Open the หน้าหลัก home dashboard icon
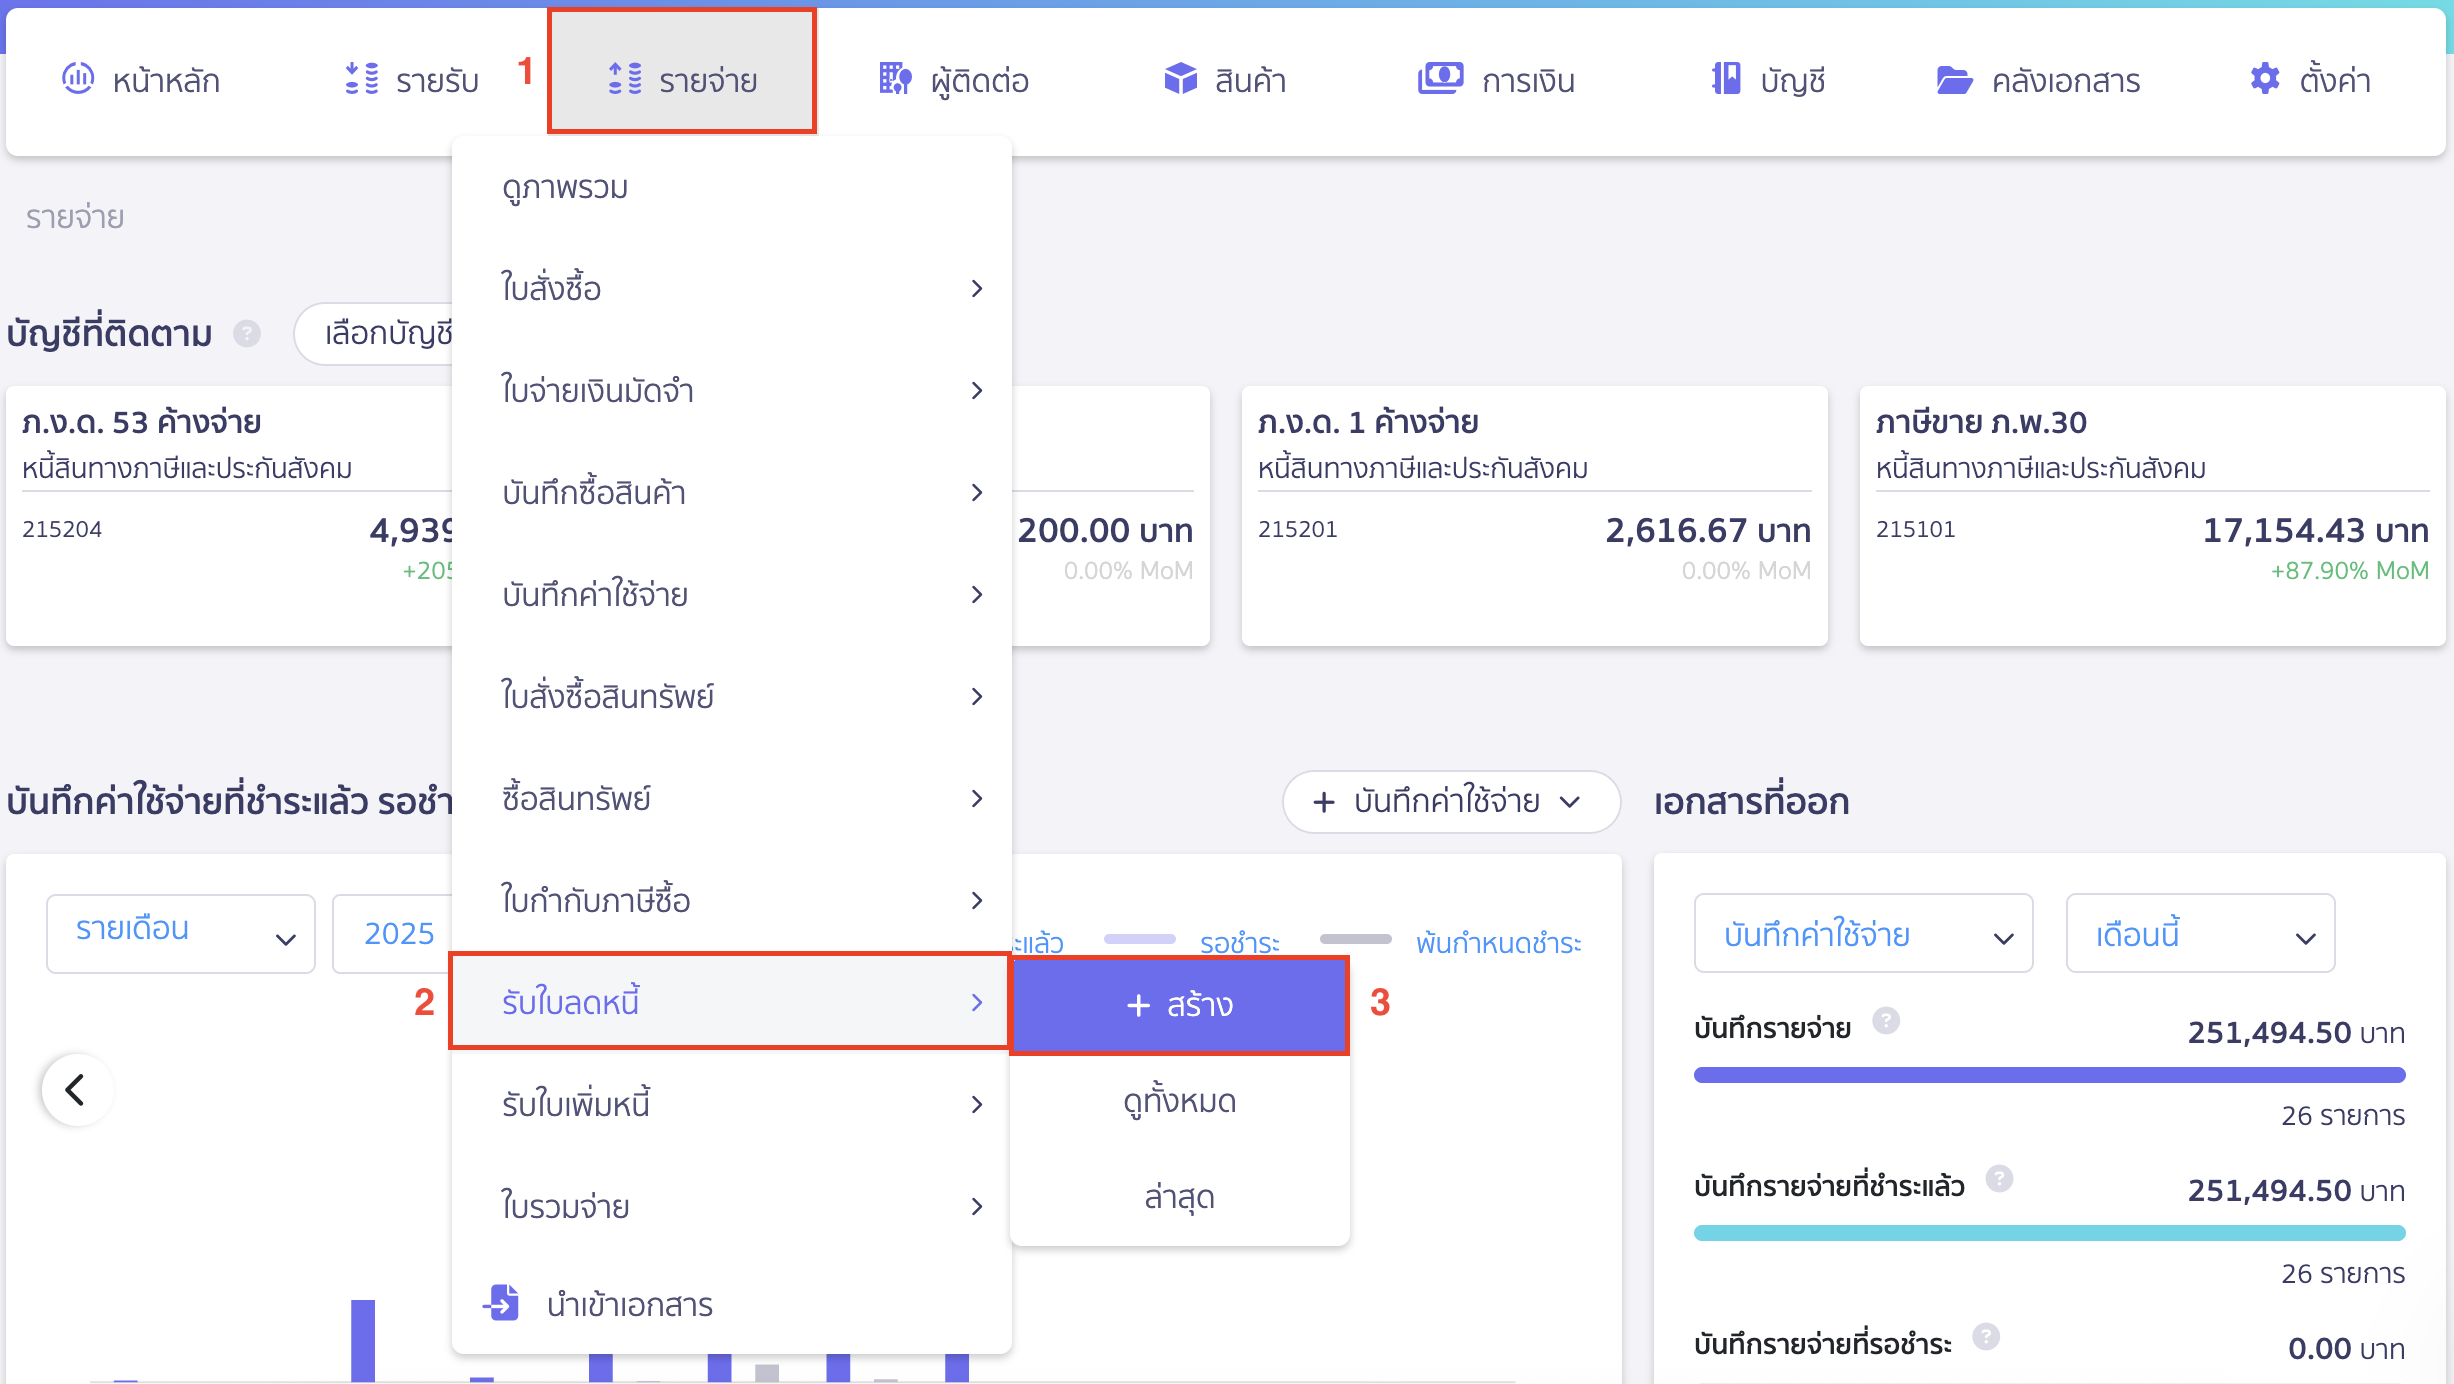Screen dimensions: 2454x1384 [x=78, y=78]
